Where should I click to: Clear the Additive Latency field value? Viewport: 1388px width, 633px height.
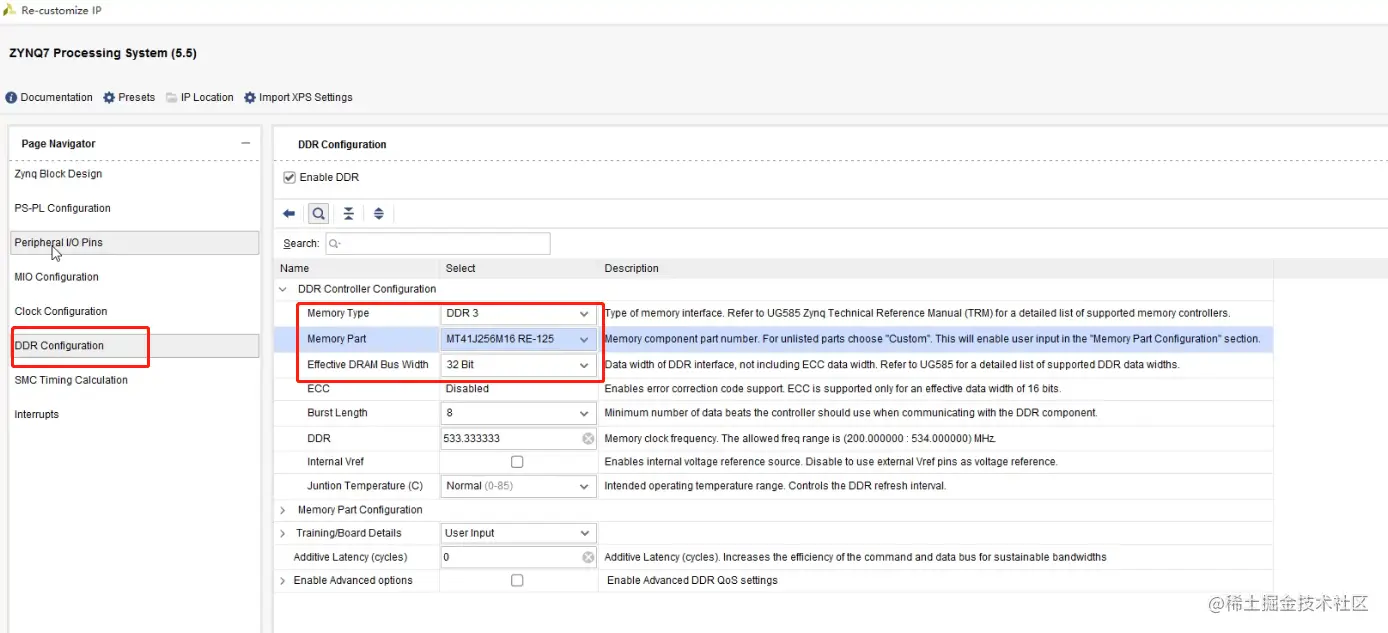[x=588, y=557]
